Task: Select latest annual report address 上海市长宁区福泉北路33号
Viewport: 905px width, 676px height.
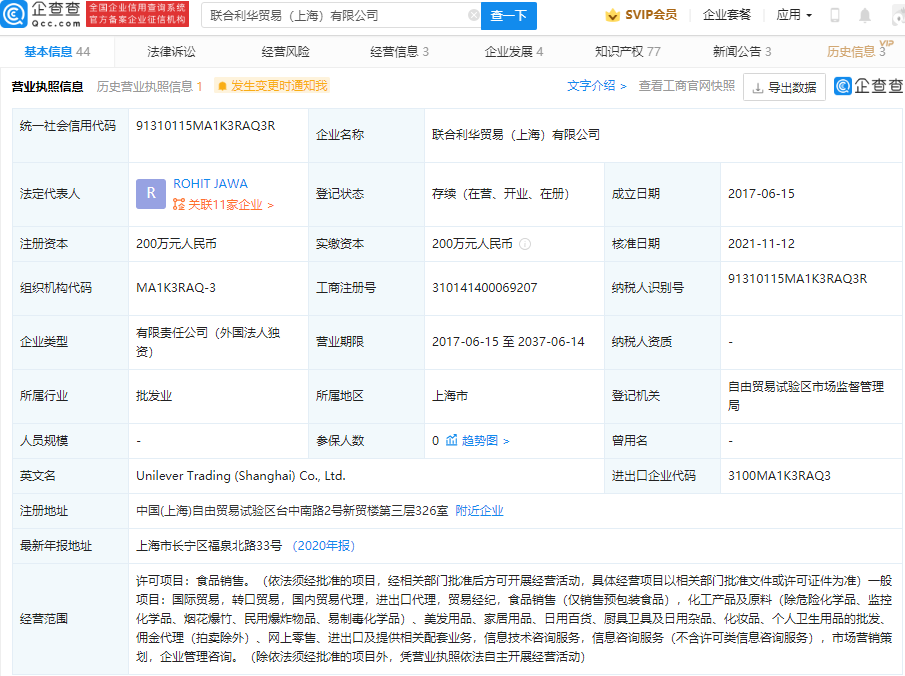Action: 209,546
